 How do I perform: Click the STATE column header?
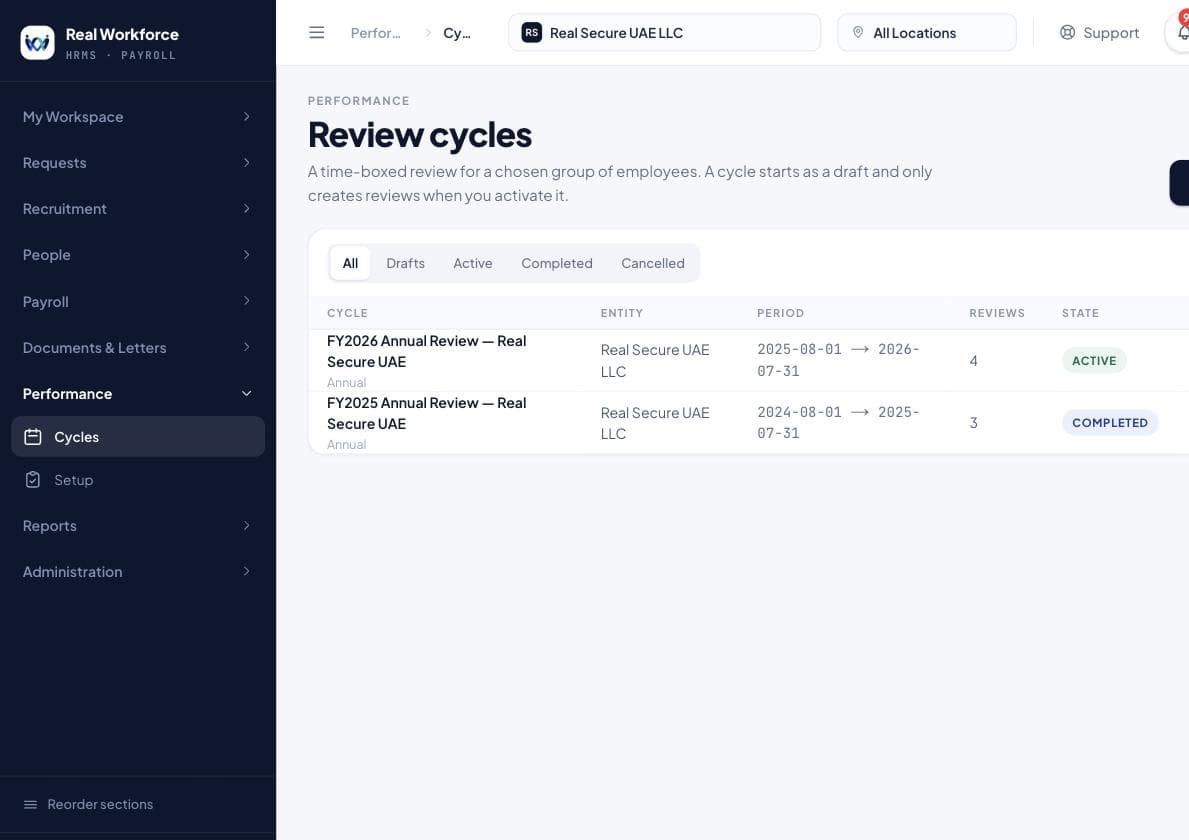point(1080,313)
